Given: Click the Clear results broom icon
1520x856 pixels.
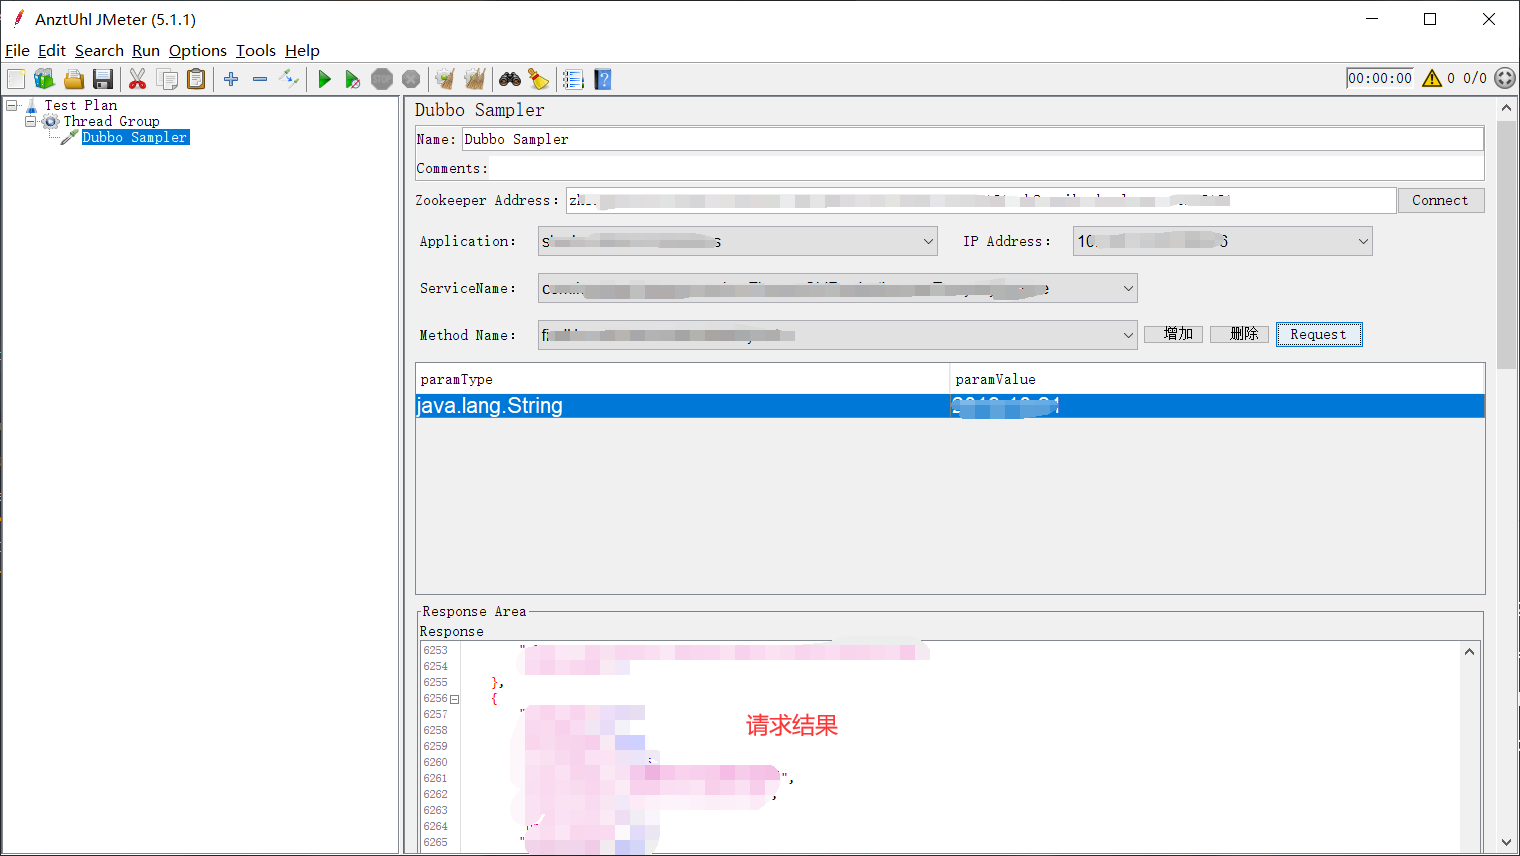Looking at the screenshot, I should [445, 79].
